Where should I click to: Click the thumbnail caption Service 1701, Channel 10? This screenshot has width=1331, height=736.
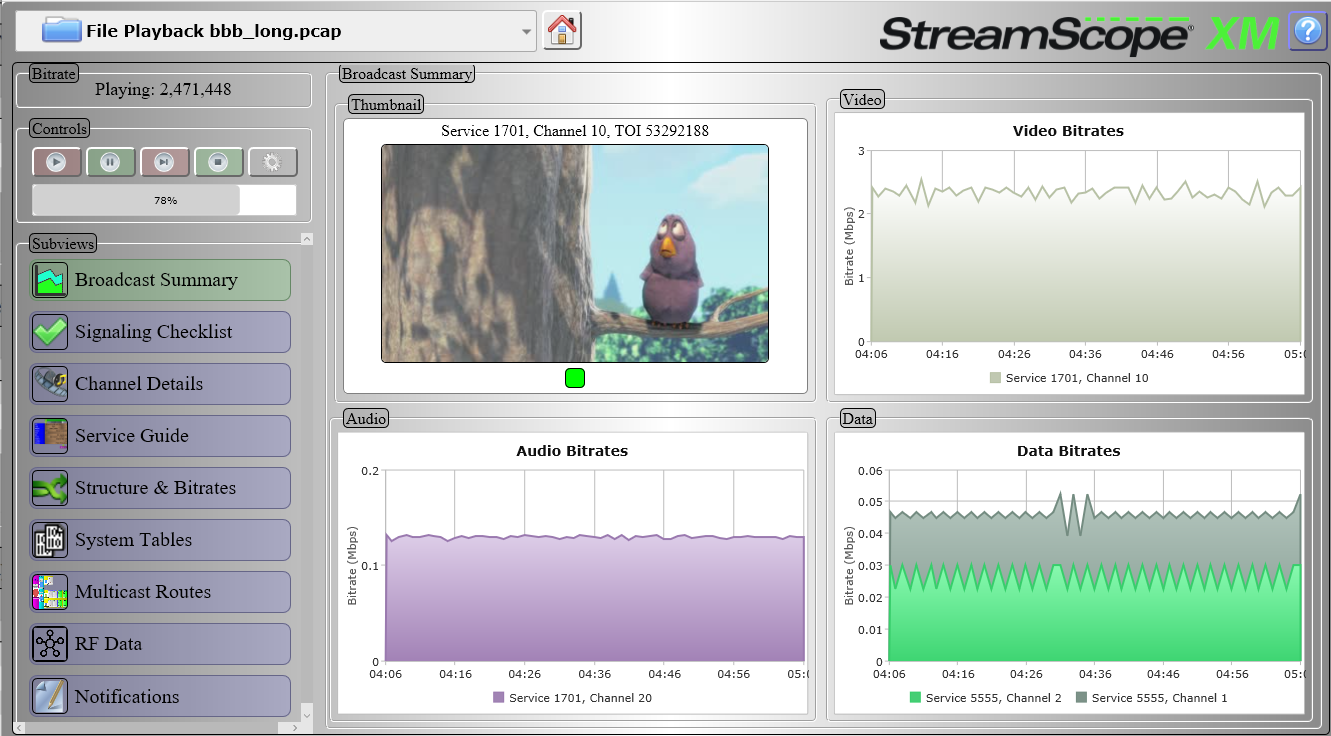[575, 131]
